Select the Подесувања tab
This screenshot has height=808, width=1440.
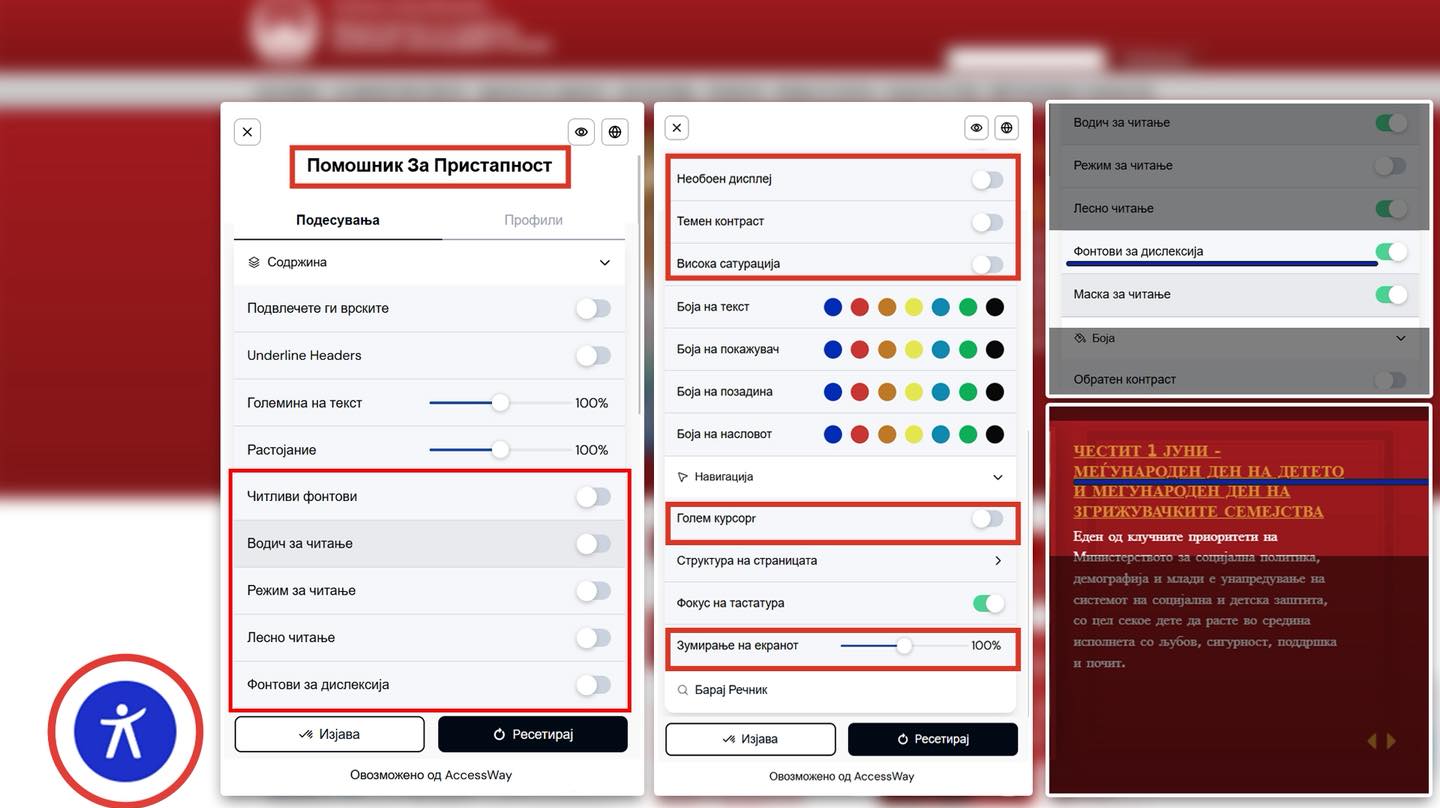coord(337,220)
